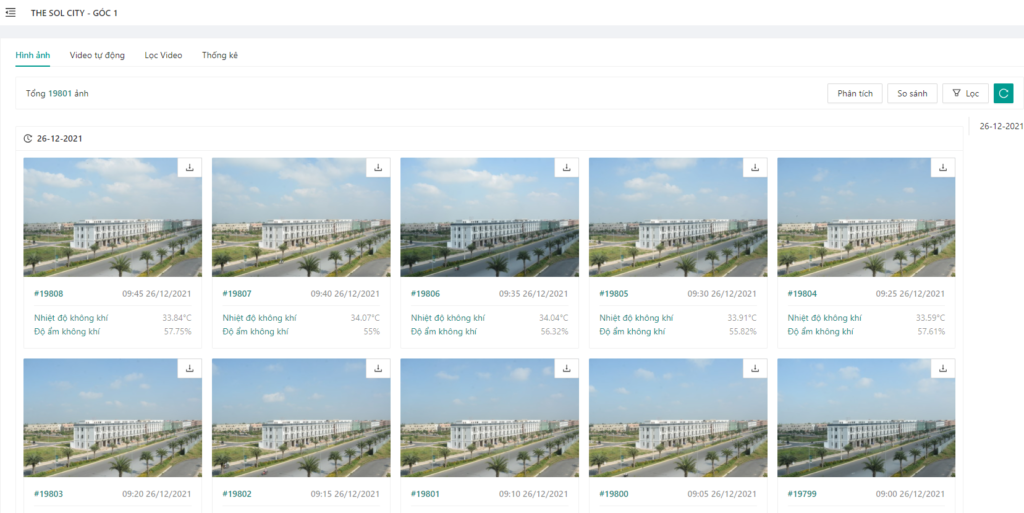Open photo thumbnail #19808

pyautogui.click(x=113, y=217)
